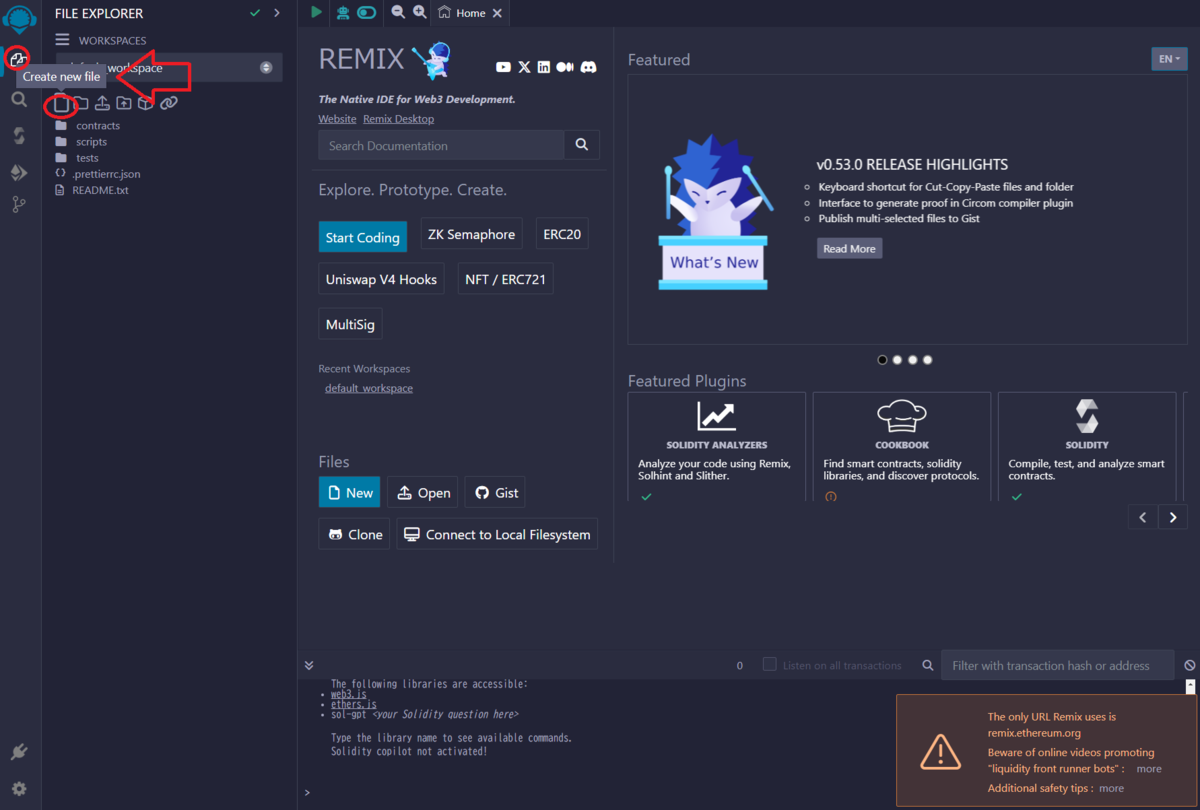
Task: Show previous featured plugins with left arrow
Action: point(1143,517)
